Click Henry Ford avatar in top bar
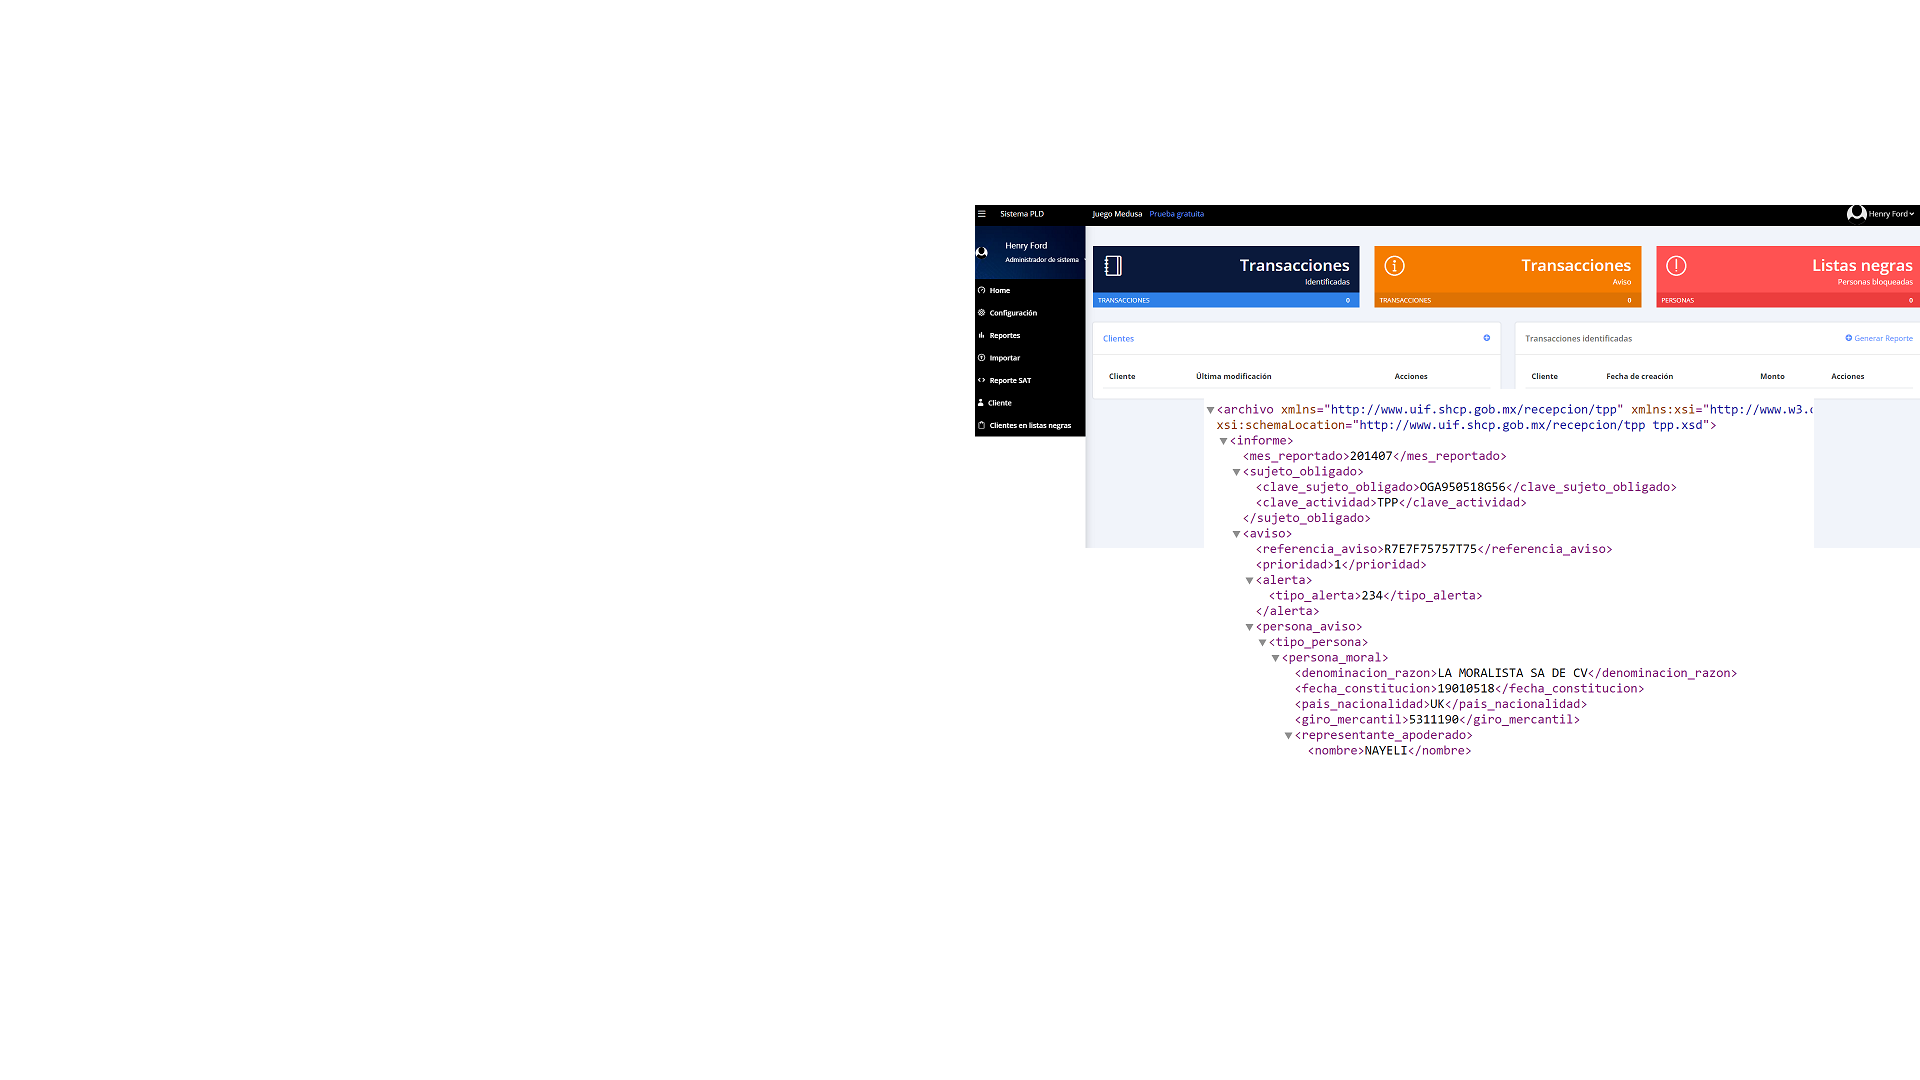This screenshot has height=1080, width=1920. pyautogui.click(x=1855, y=213)
